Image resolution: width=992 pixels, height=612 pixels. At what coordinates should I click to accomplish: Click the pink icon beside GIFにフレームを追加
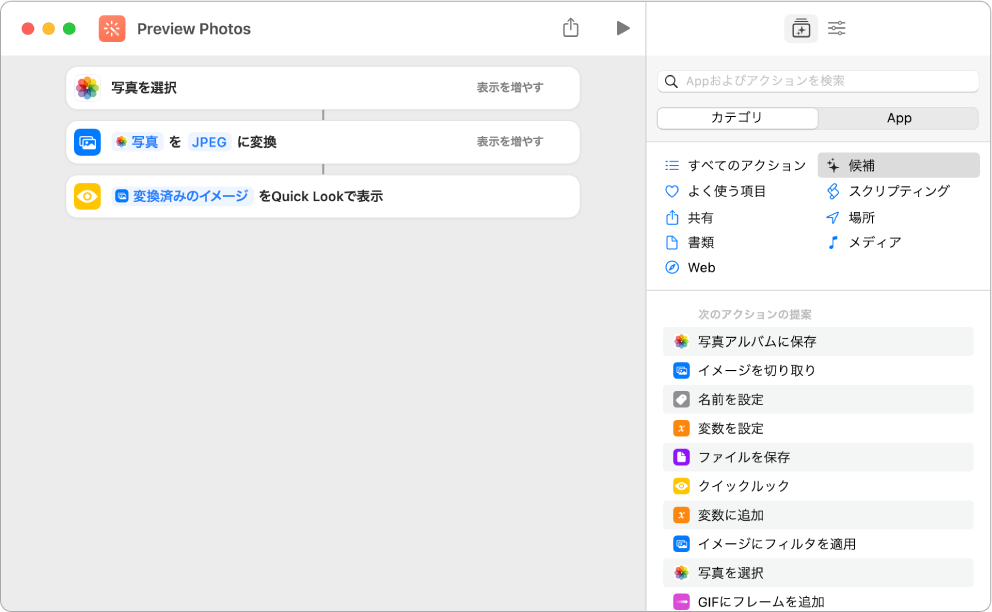tap(681, 602)
